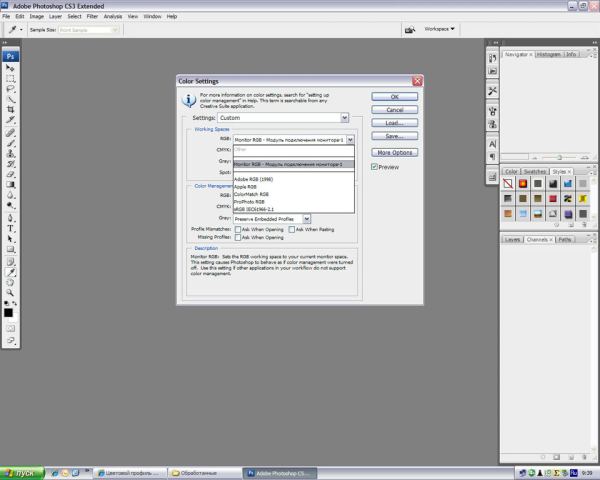Select the Crop tool
The width and height of the screenshot is (600, 480).
[10, 109]
